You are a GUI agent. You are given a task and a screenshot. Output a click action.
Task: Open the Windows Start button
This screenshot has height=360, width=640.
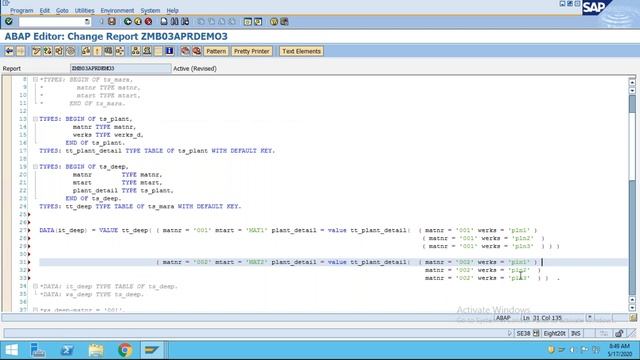tap(11, 350)
